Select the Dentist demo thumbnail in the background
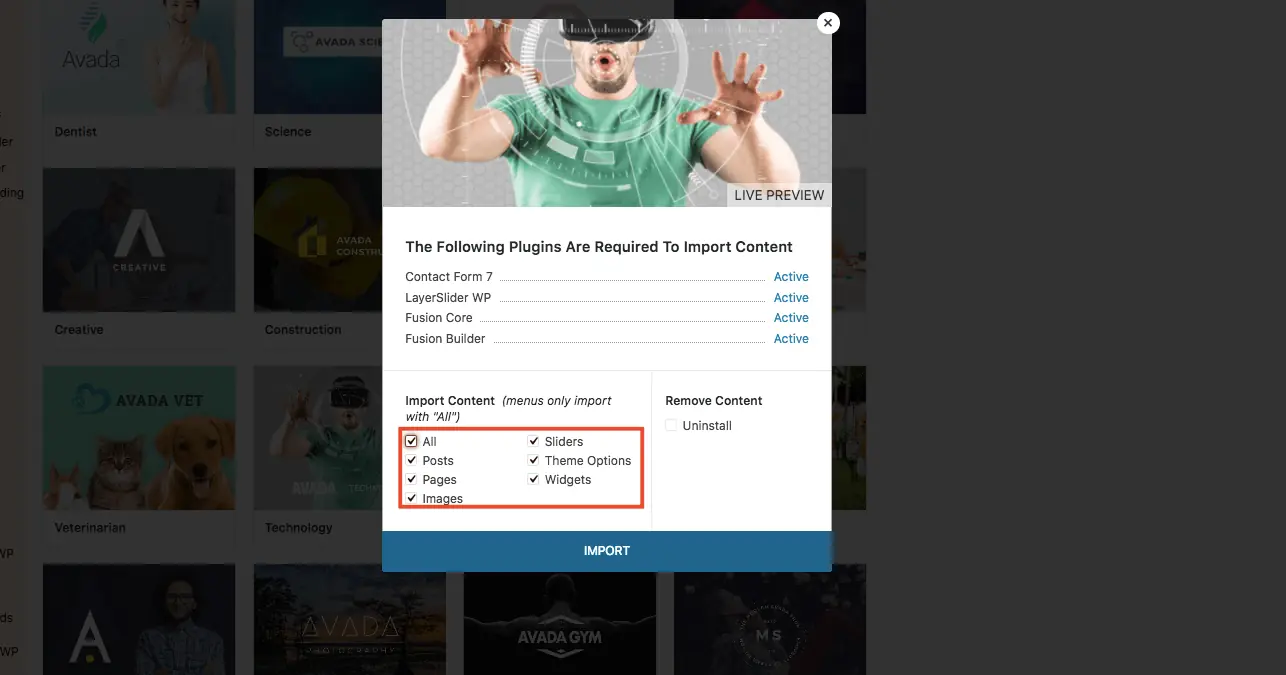Image resolution: width=1286 pixels, height=675 pixels. (139, 57)
